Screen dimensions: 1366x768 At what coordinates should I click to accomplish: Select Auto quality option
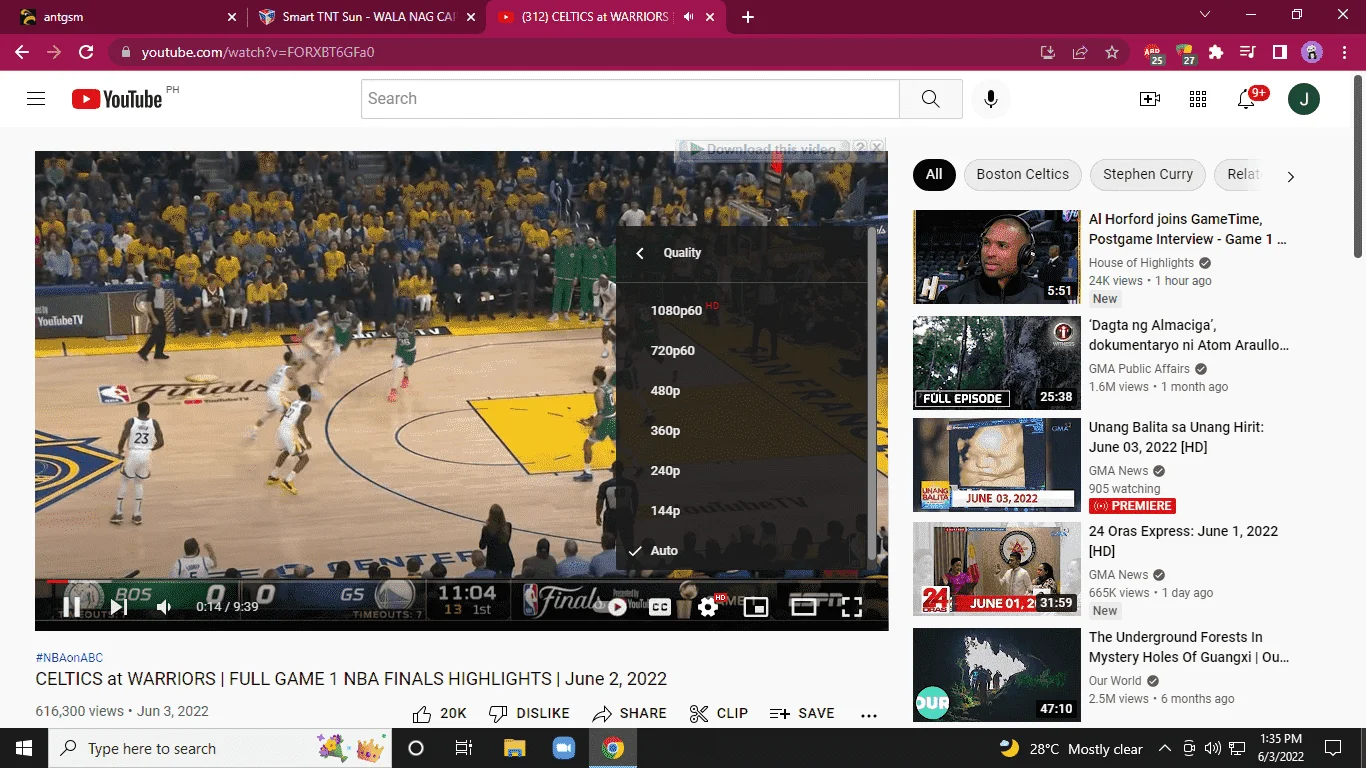point(742,550)
